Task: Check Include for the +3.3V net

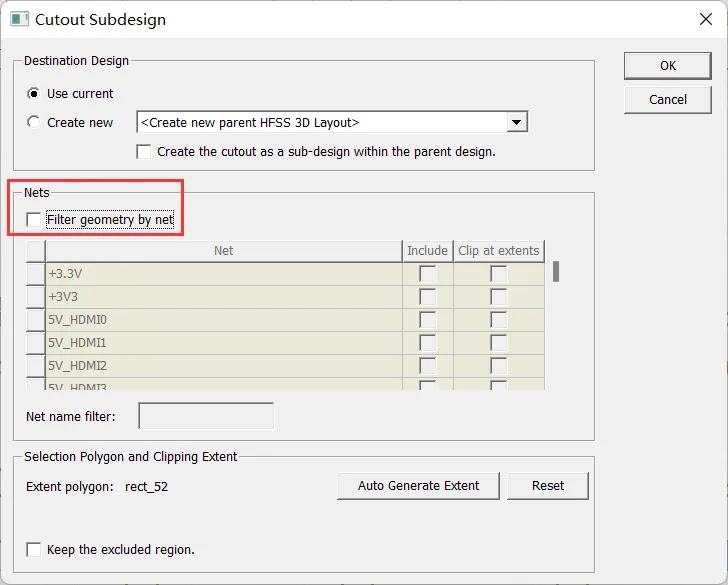Action: coord(428,274)
